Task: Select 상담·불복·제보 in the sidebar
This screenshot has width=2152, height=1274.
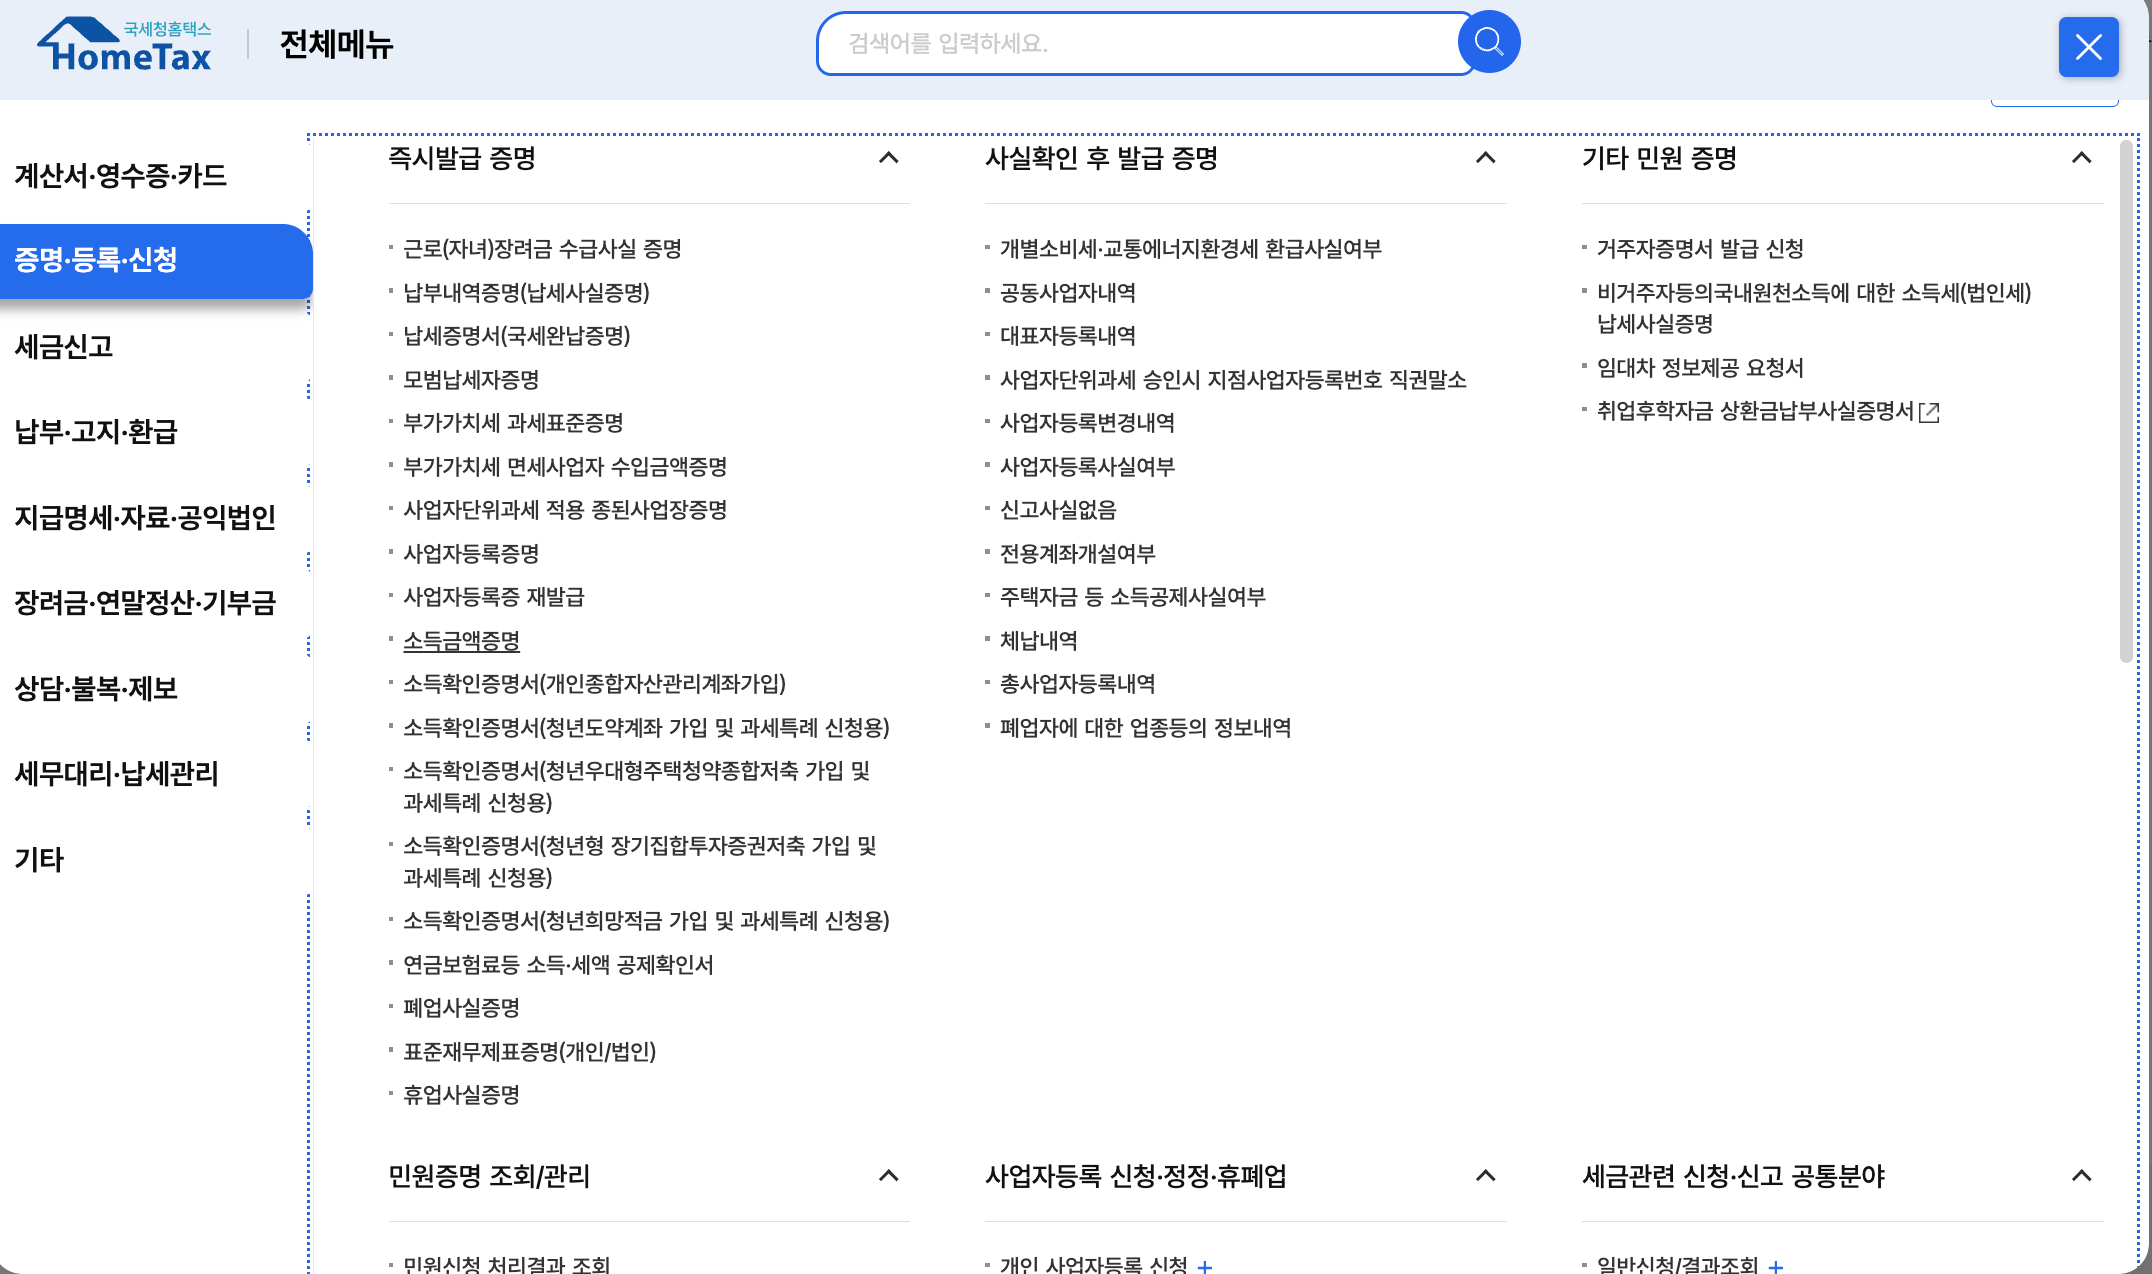Action: (x=95, y=689)
